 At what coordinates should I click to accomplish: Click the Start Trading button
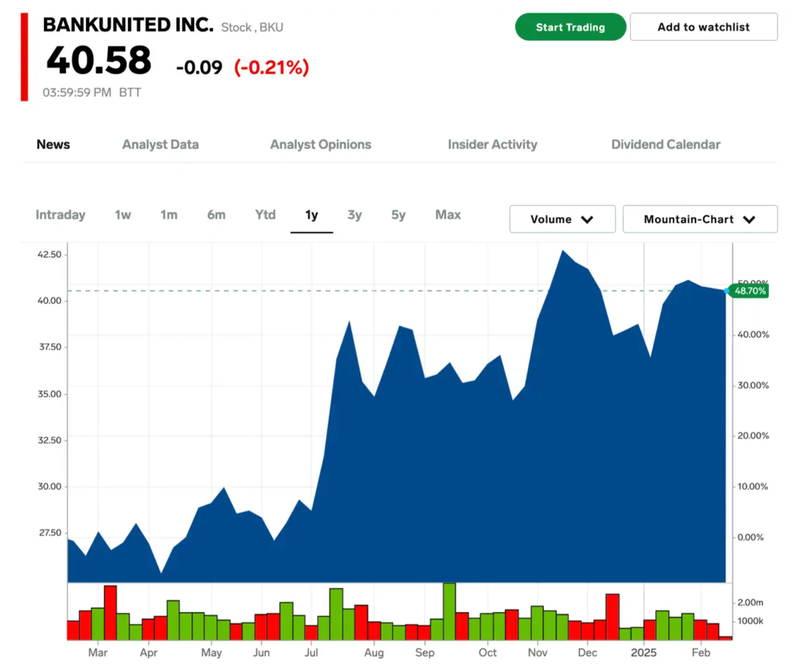570,27
